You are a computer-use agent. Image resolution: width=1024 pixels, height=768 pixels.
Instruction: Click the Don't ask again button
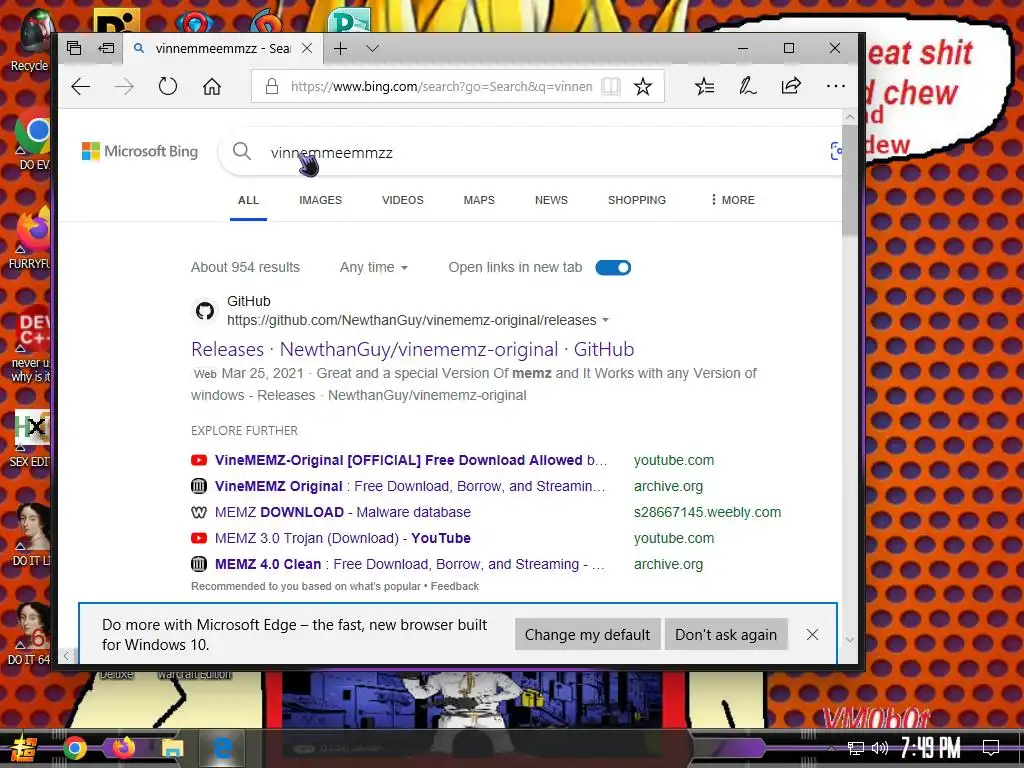[726, 635]
